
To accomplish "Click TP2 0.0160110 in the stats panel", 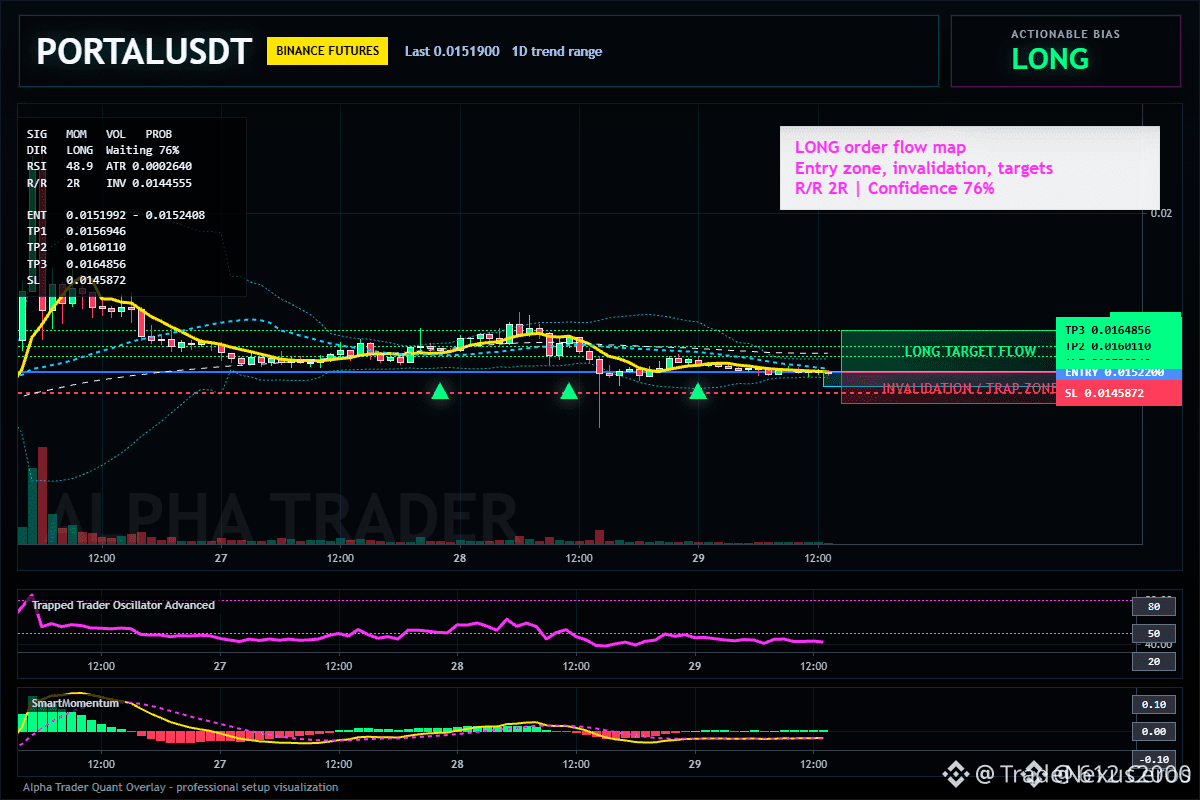I will 76,247.
